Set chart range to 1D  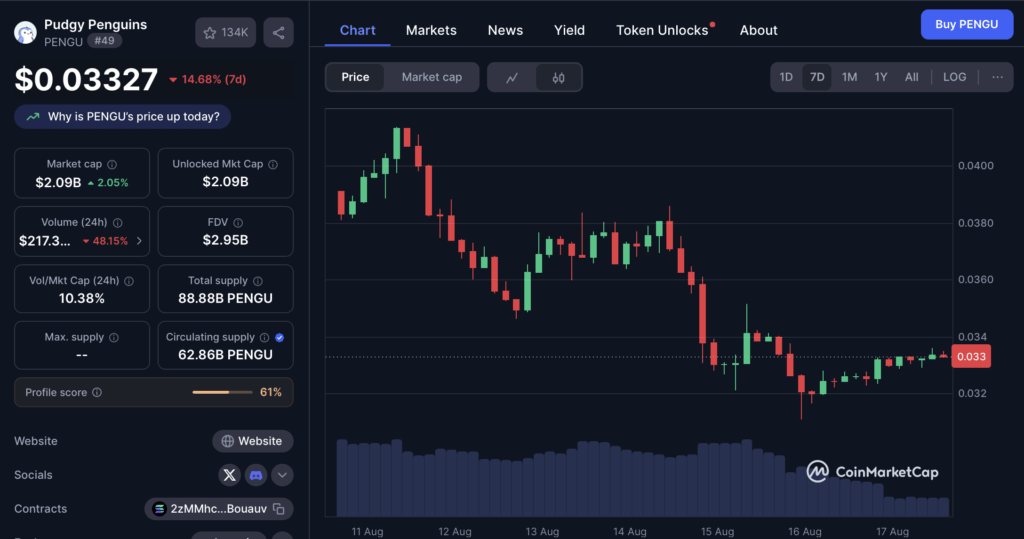(786, 77)
